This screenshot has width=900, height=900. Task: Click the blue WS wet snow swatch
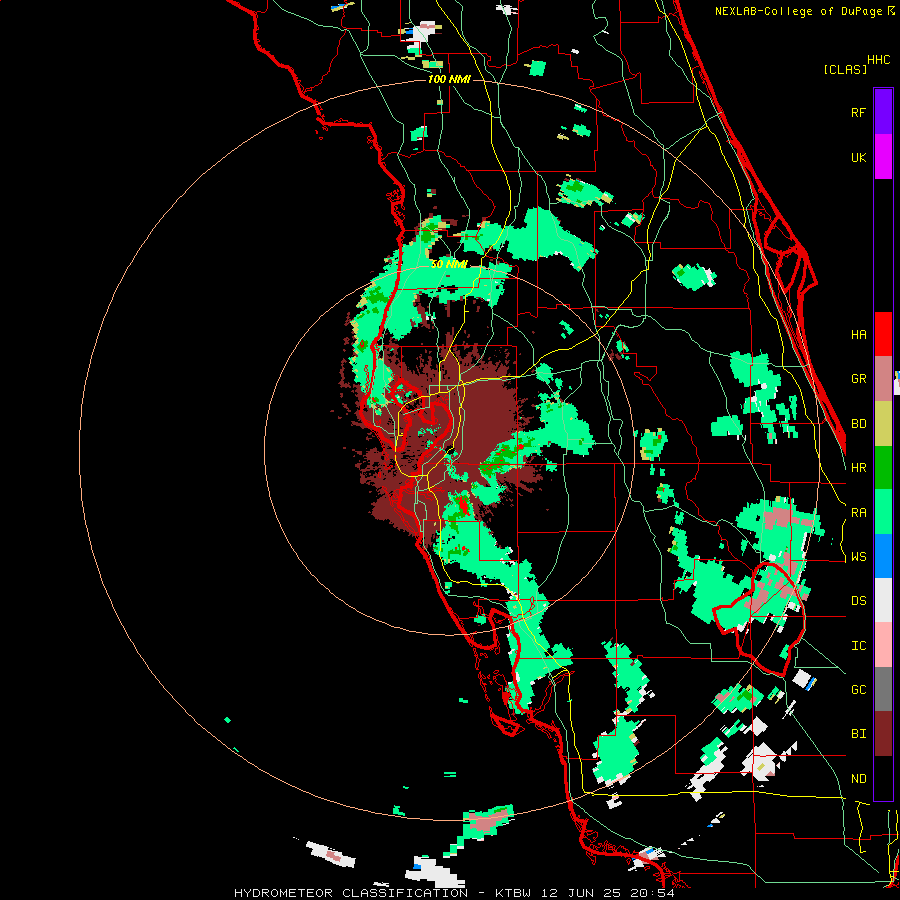point(883,556)
